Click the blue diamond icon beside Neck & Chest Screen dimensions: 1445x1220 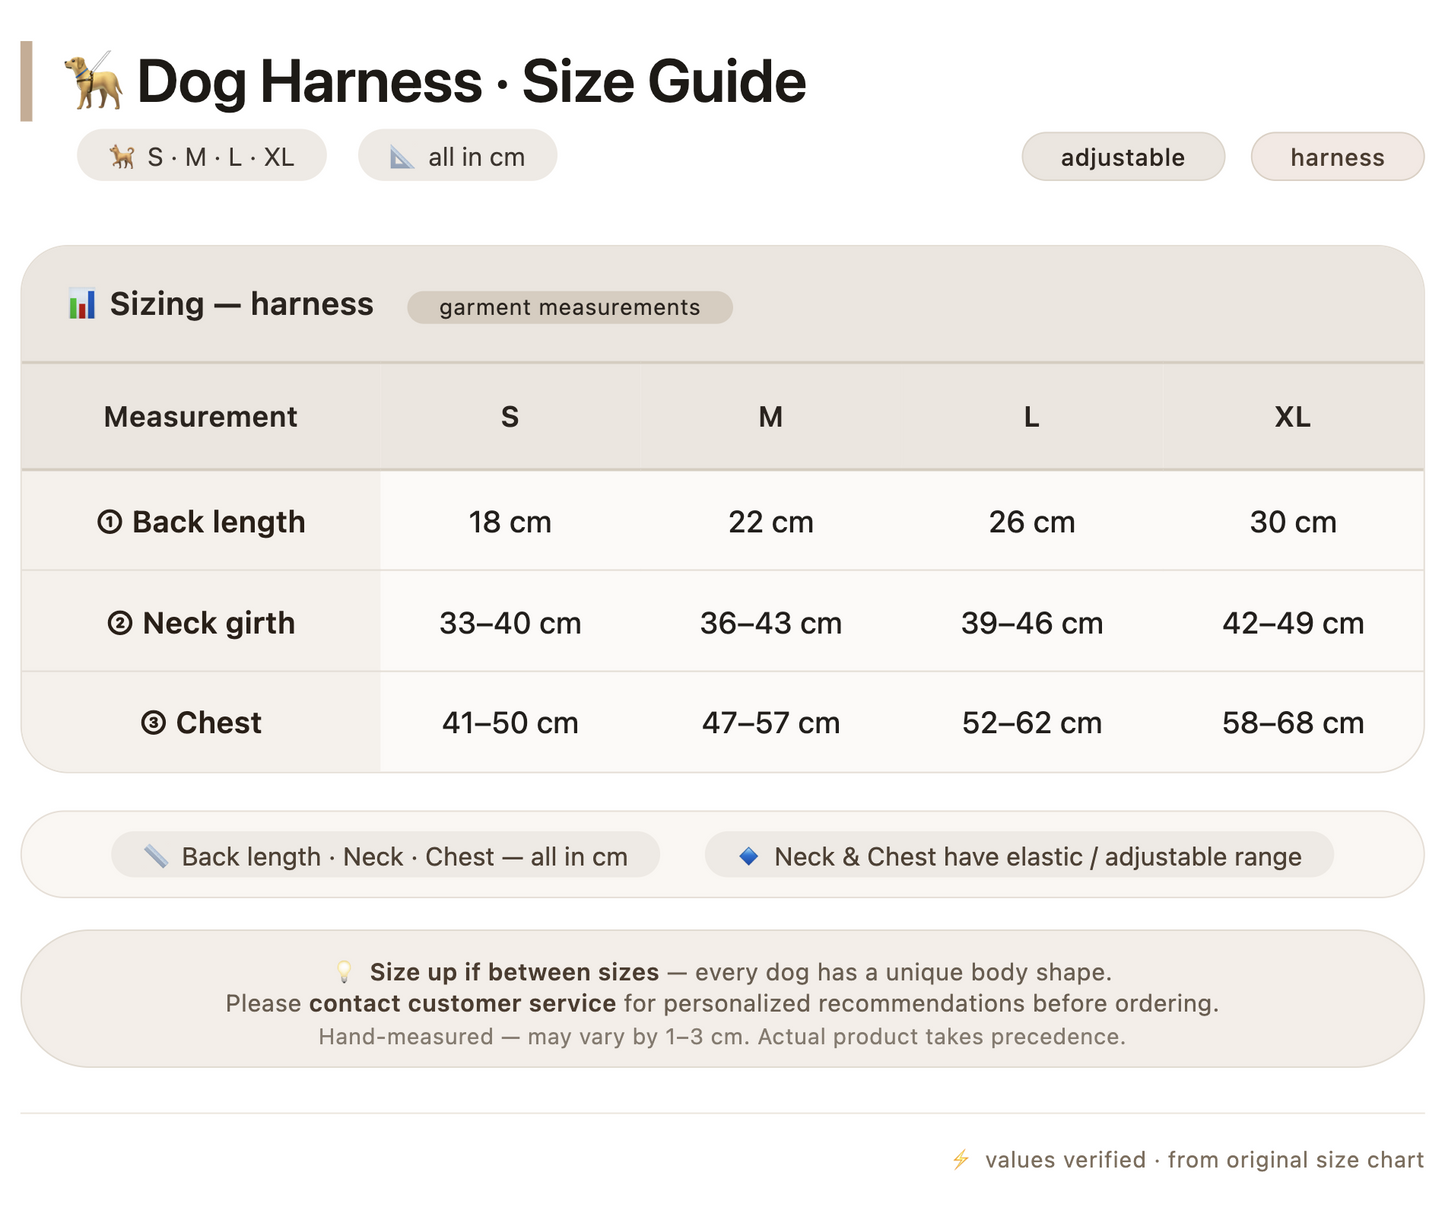(748, 856)
